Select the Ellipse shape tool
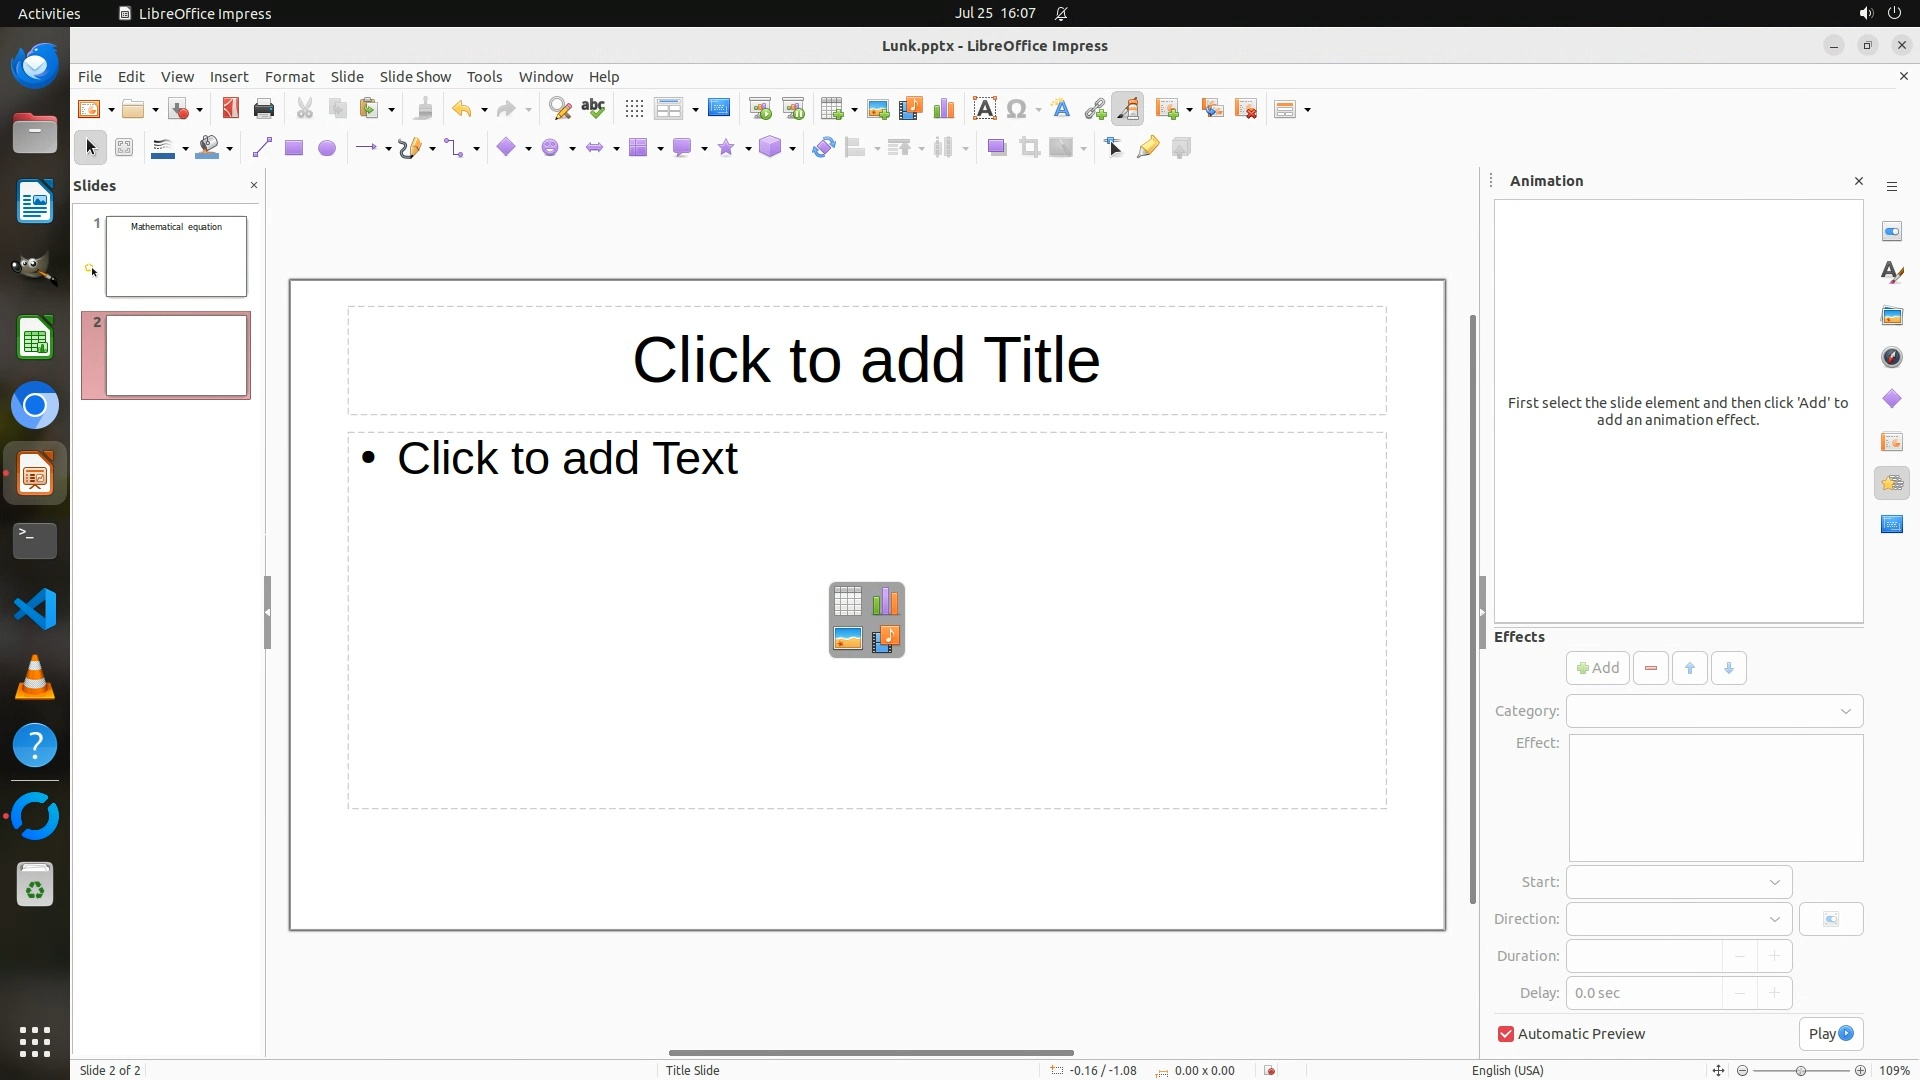 pos(326,148)
